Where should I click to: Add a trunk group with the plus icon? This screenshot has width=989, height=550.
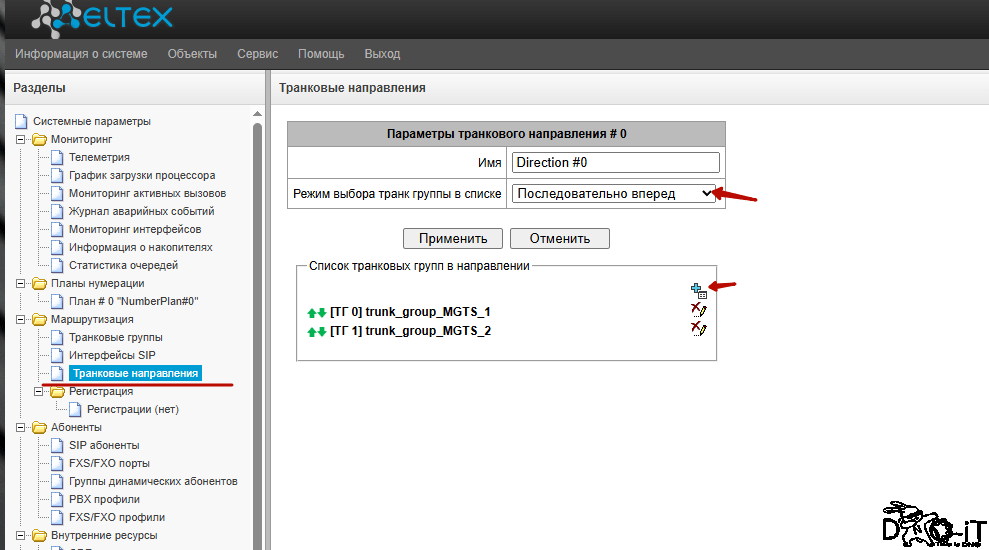pyautogui.click(x=699, y=291)
